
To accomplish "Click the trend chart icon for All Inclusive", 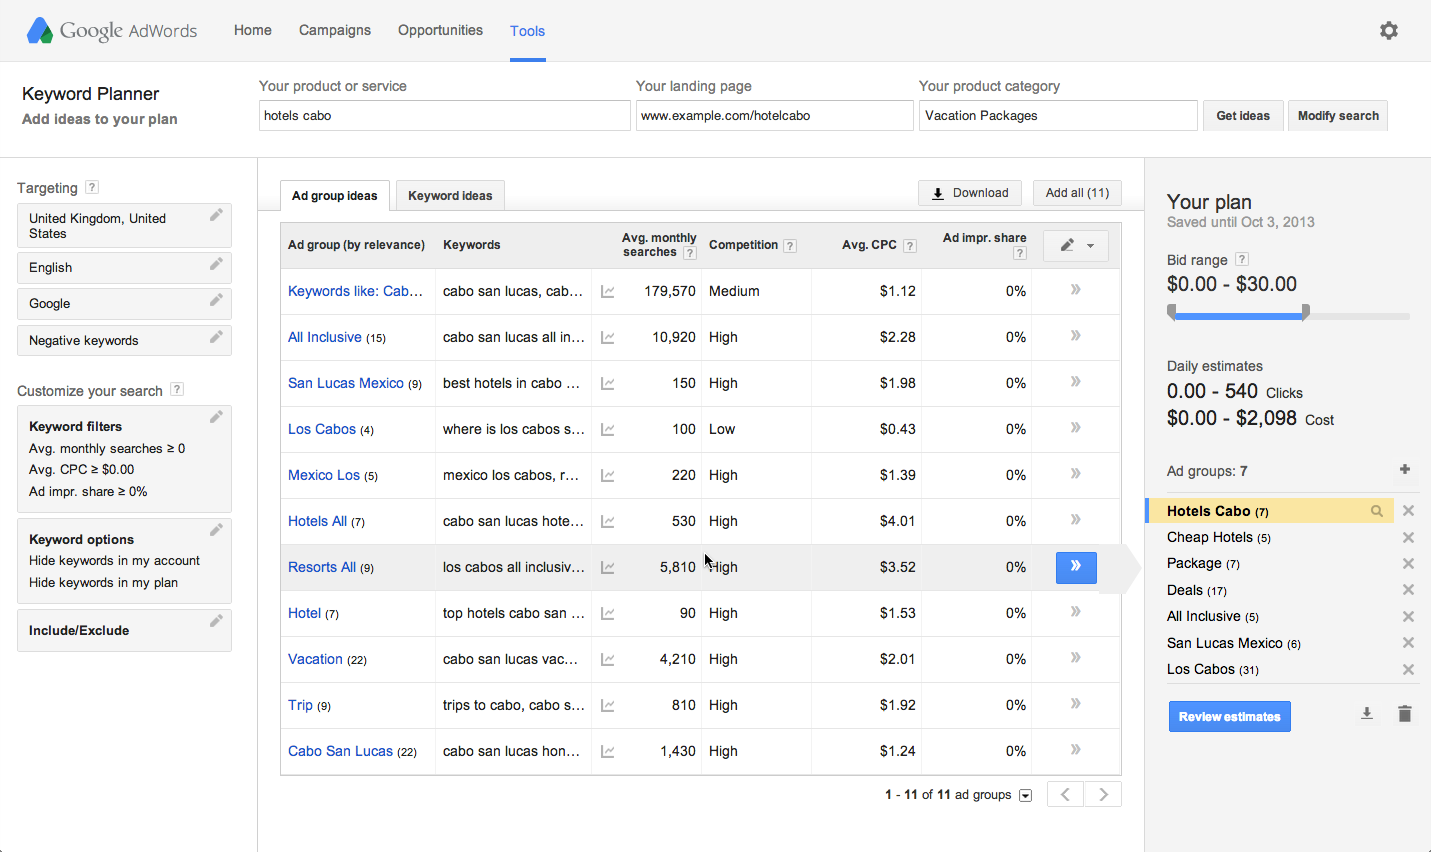I will pos(607,338).
